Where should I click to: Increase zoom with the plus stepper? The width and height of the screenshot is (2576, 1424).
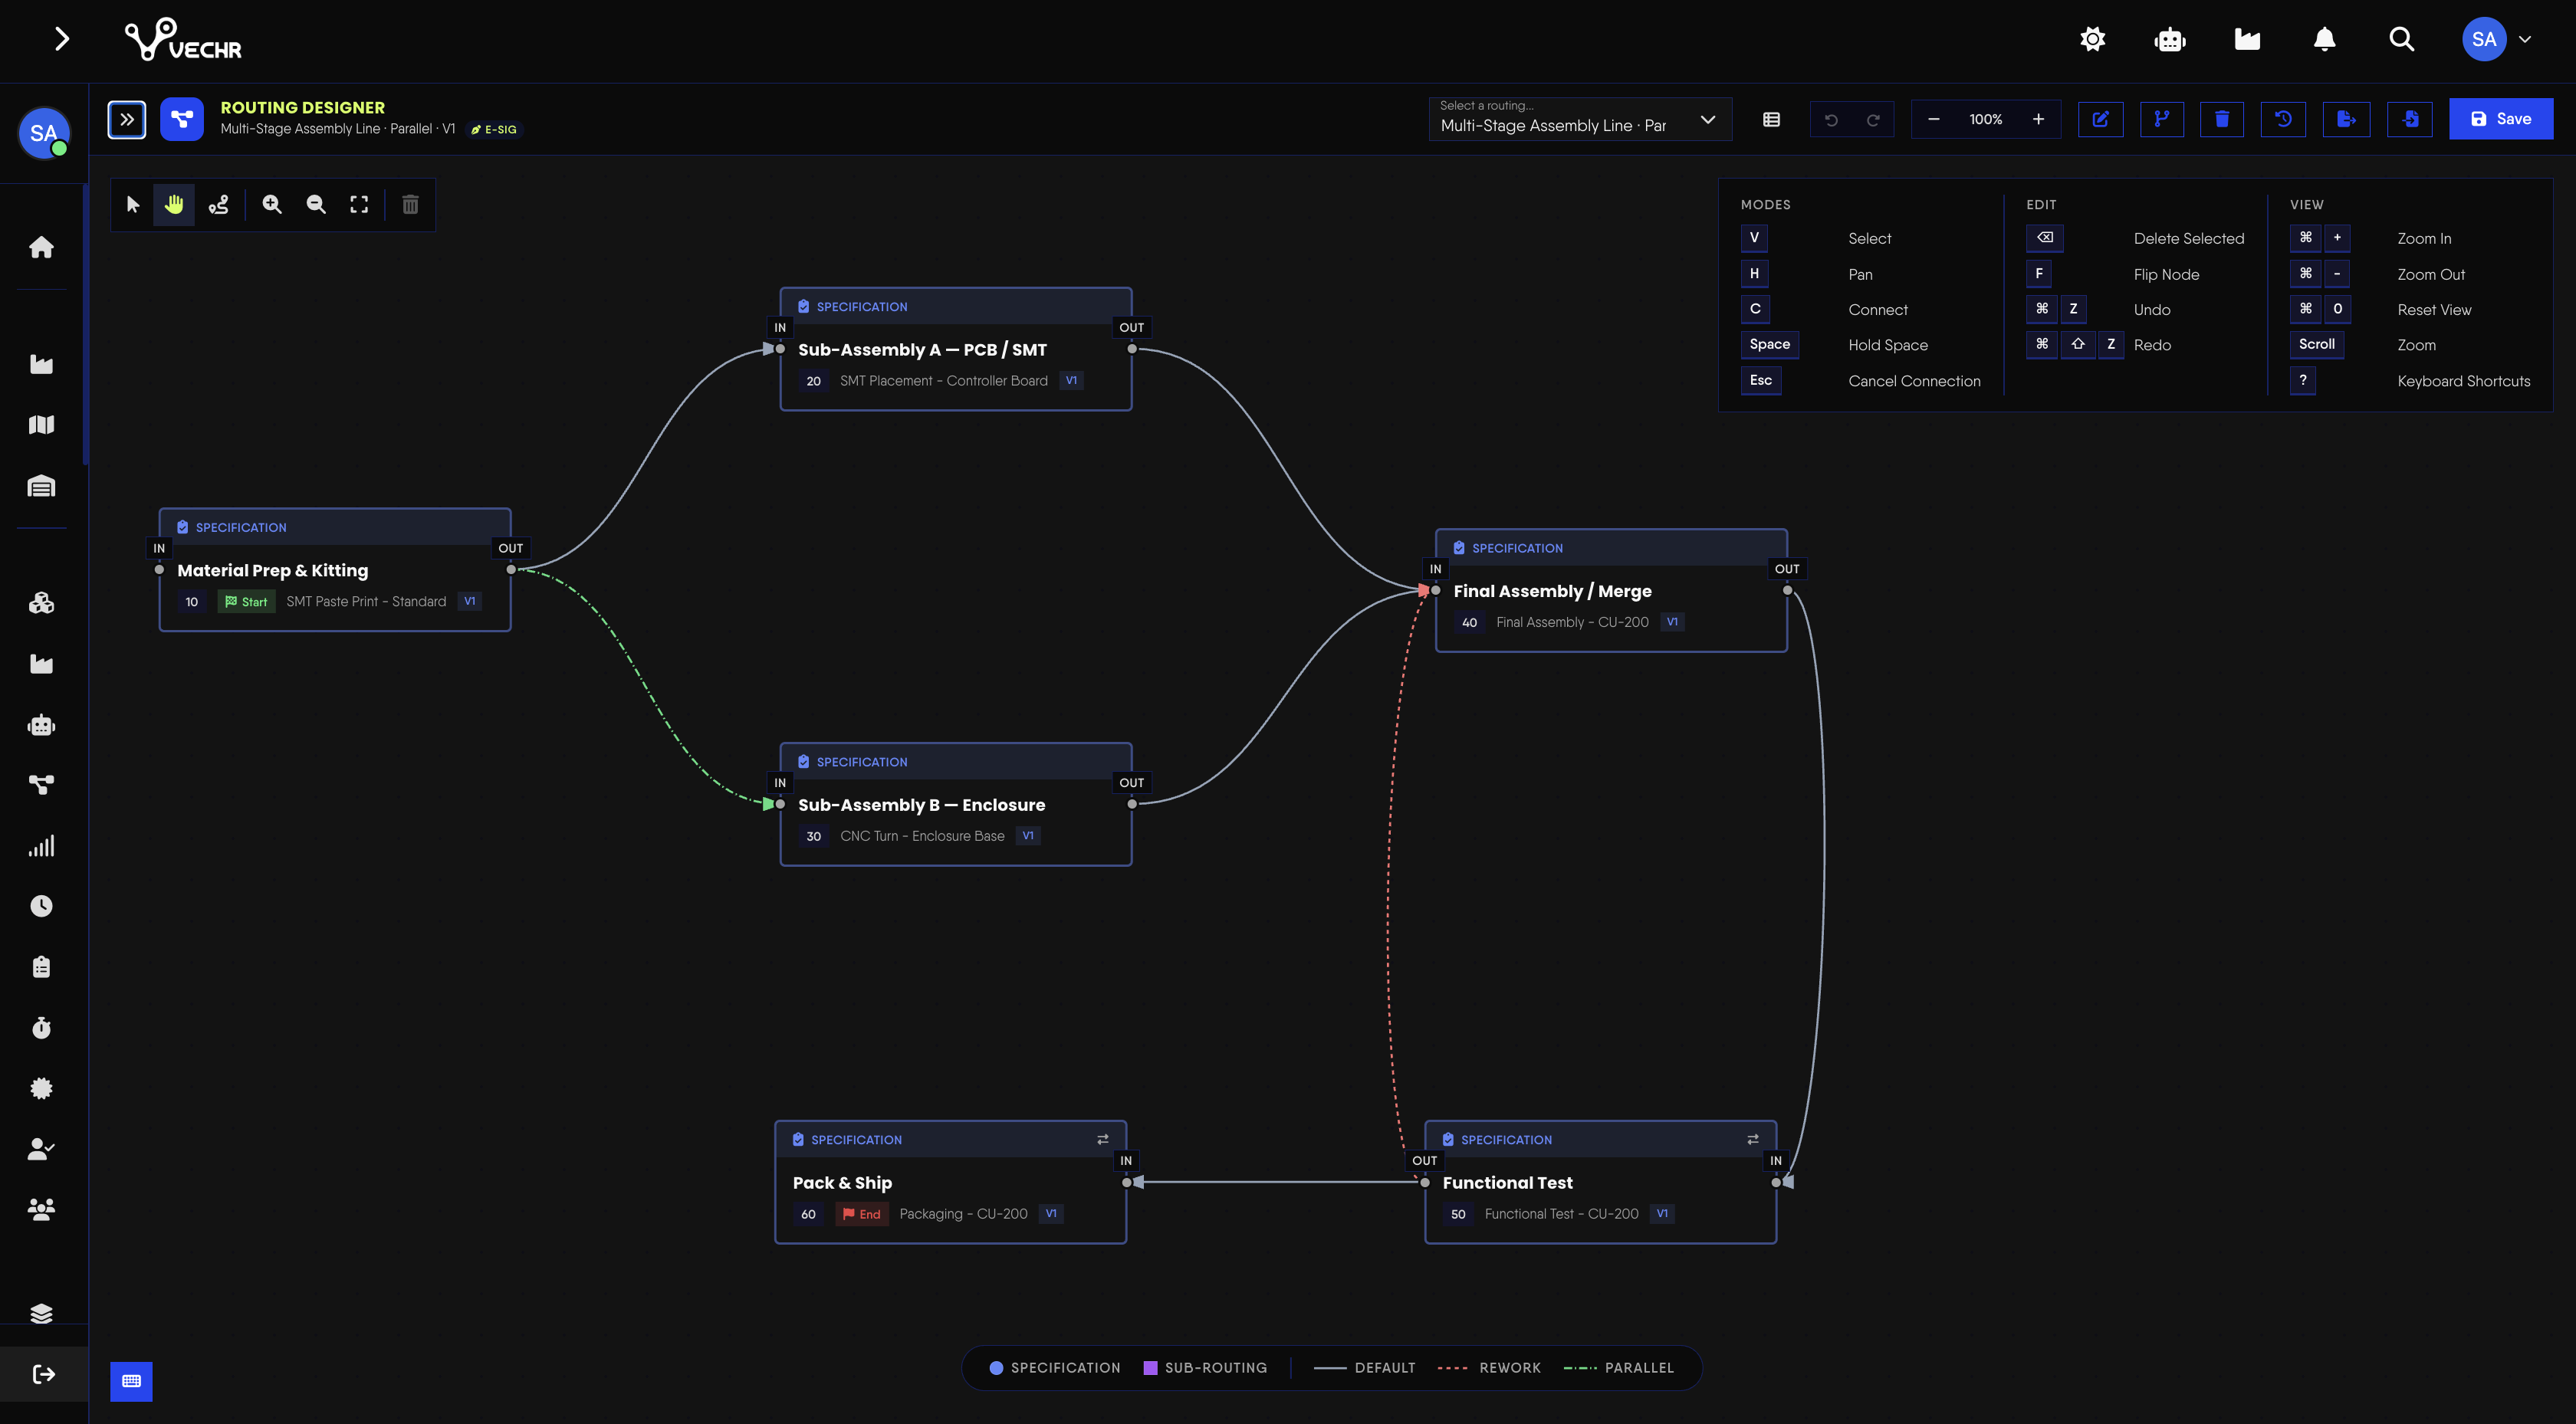tap(2038, 119)
